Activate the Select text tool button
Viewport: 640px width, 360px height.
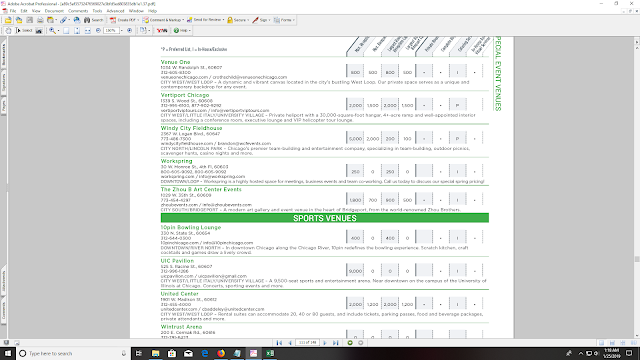click(24, 31)
